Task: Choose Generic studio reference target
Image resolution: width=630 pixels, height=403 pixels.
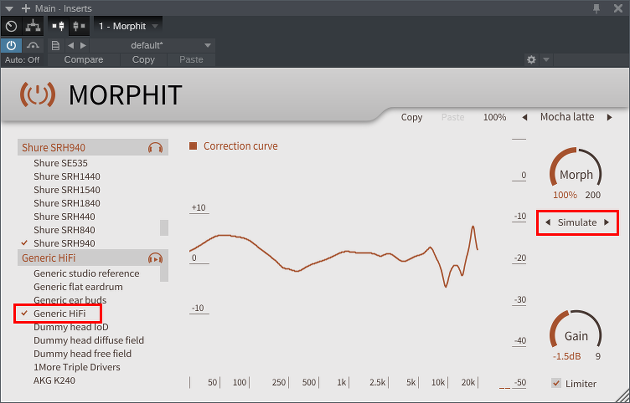Action: point(86,274)
